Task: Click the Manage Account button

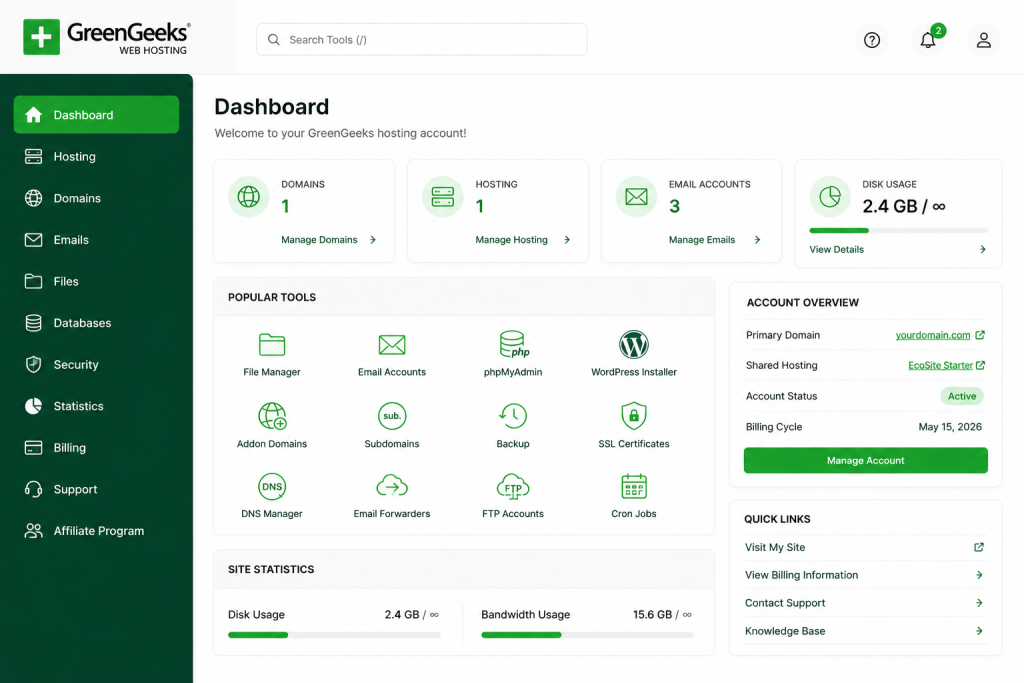Action: coord(865,460)
